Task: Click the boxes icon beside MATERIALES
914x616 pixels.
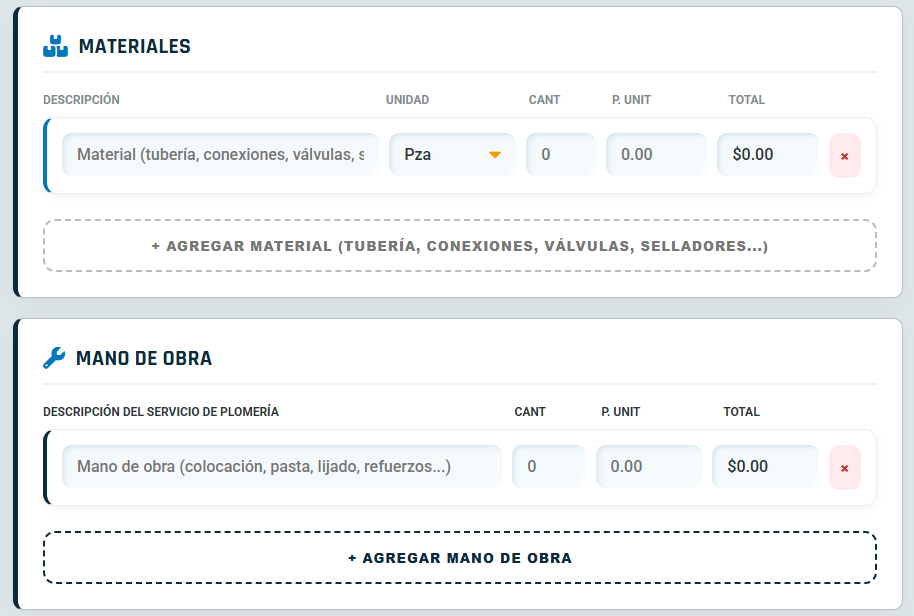Action: pyautogui.click(x=55, y=46)
